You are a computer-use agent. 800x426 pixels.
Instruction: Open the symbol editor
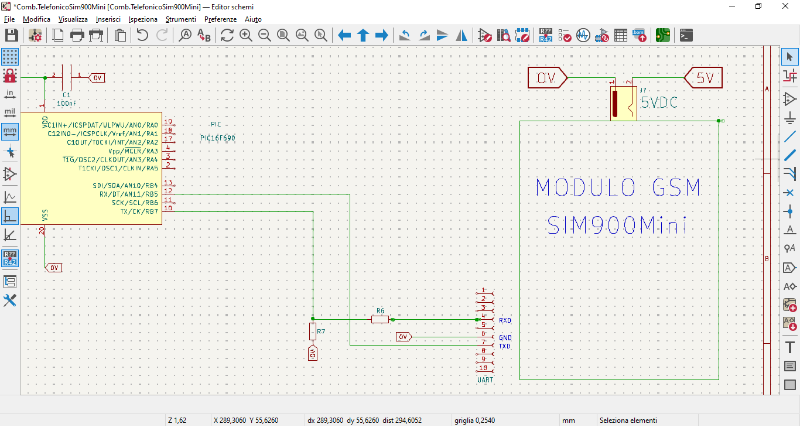pos(485,35)
